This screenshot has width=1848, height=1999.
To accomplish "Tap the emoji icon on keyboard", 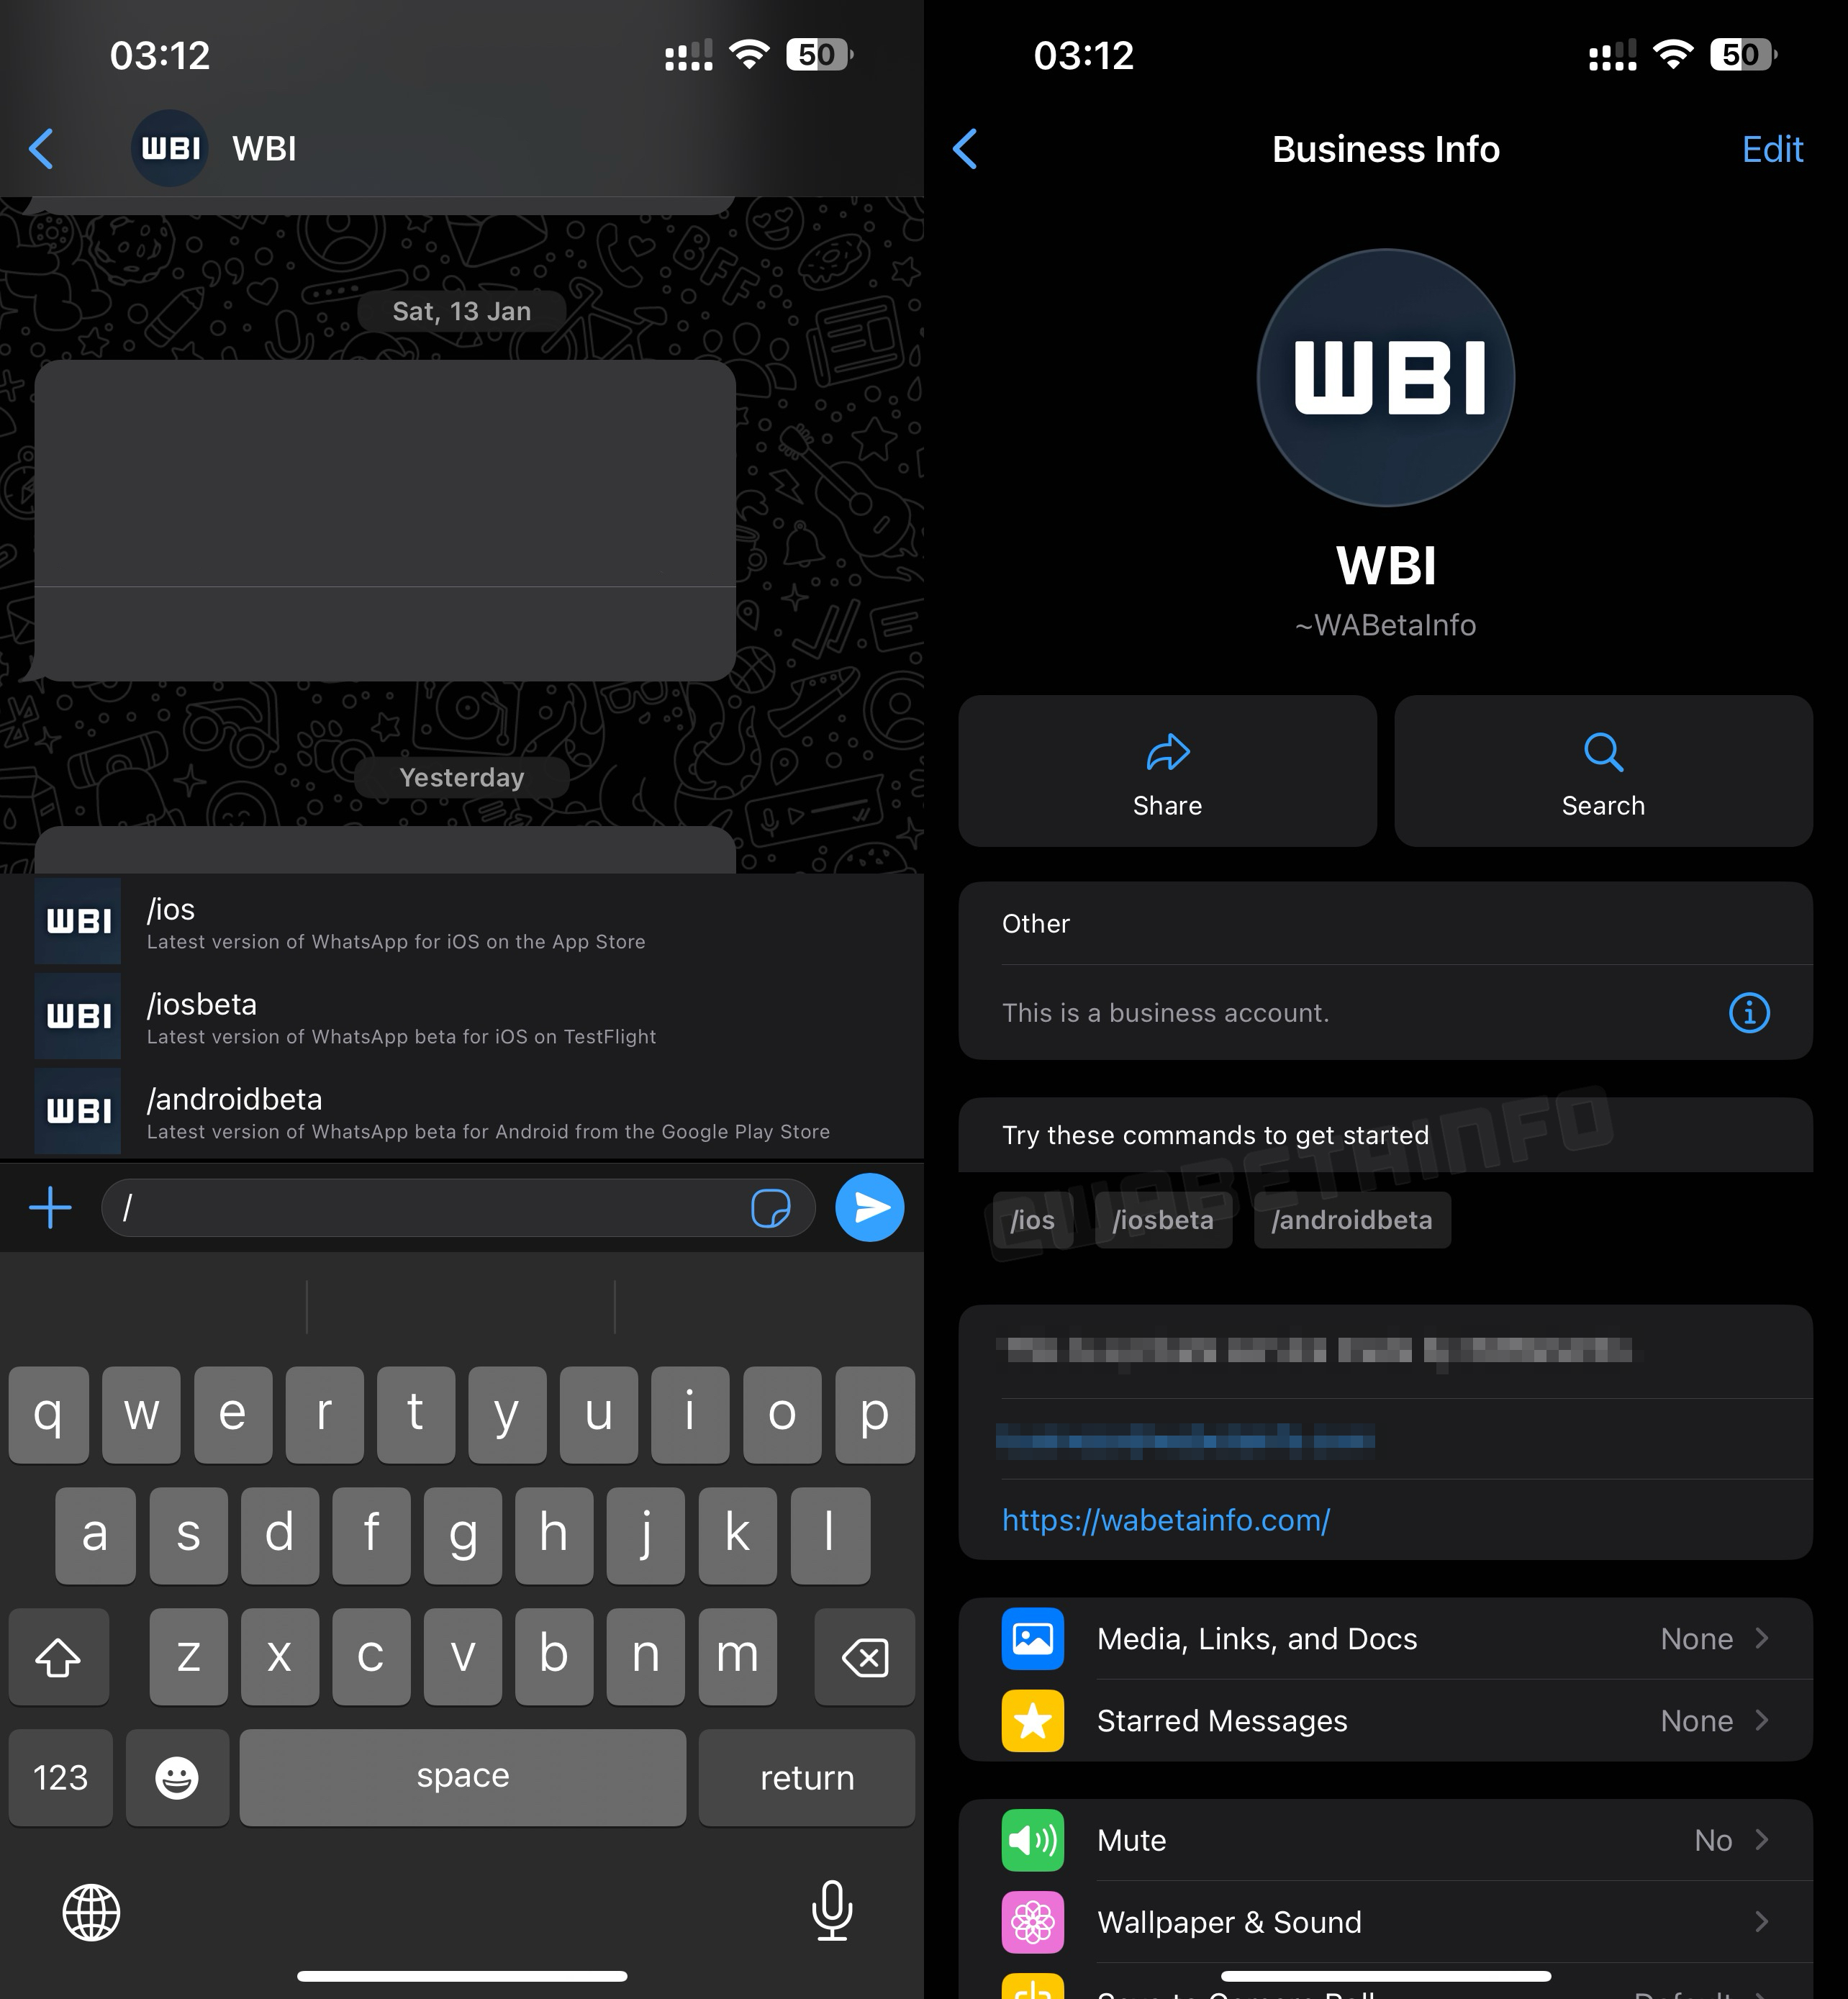I will click(176, 1776).
